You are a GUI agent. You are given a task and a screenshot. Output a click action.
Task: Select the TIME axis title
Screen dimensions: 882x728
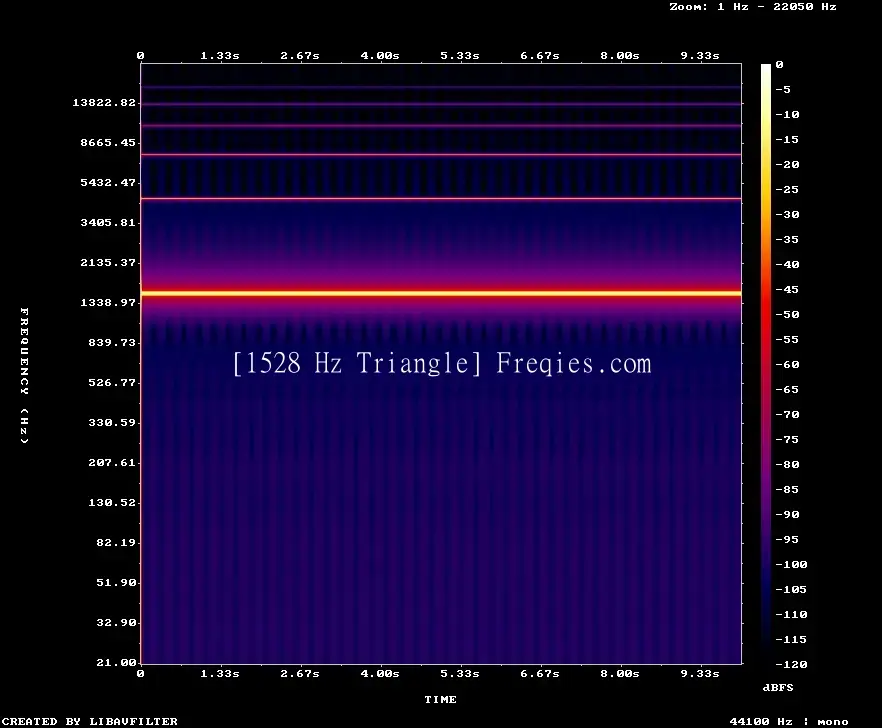(440, 699)
